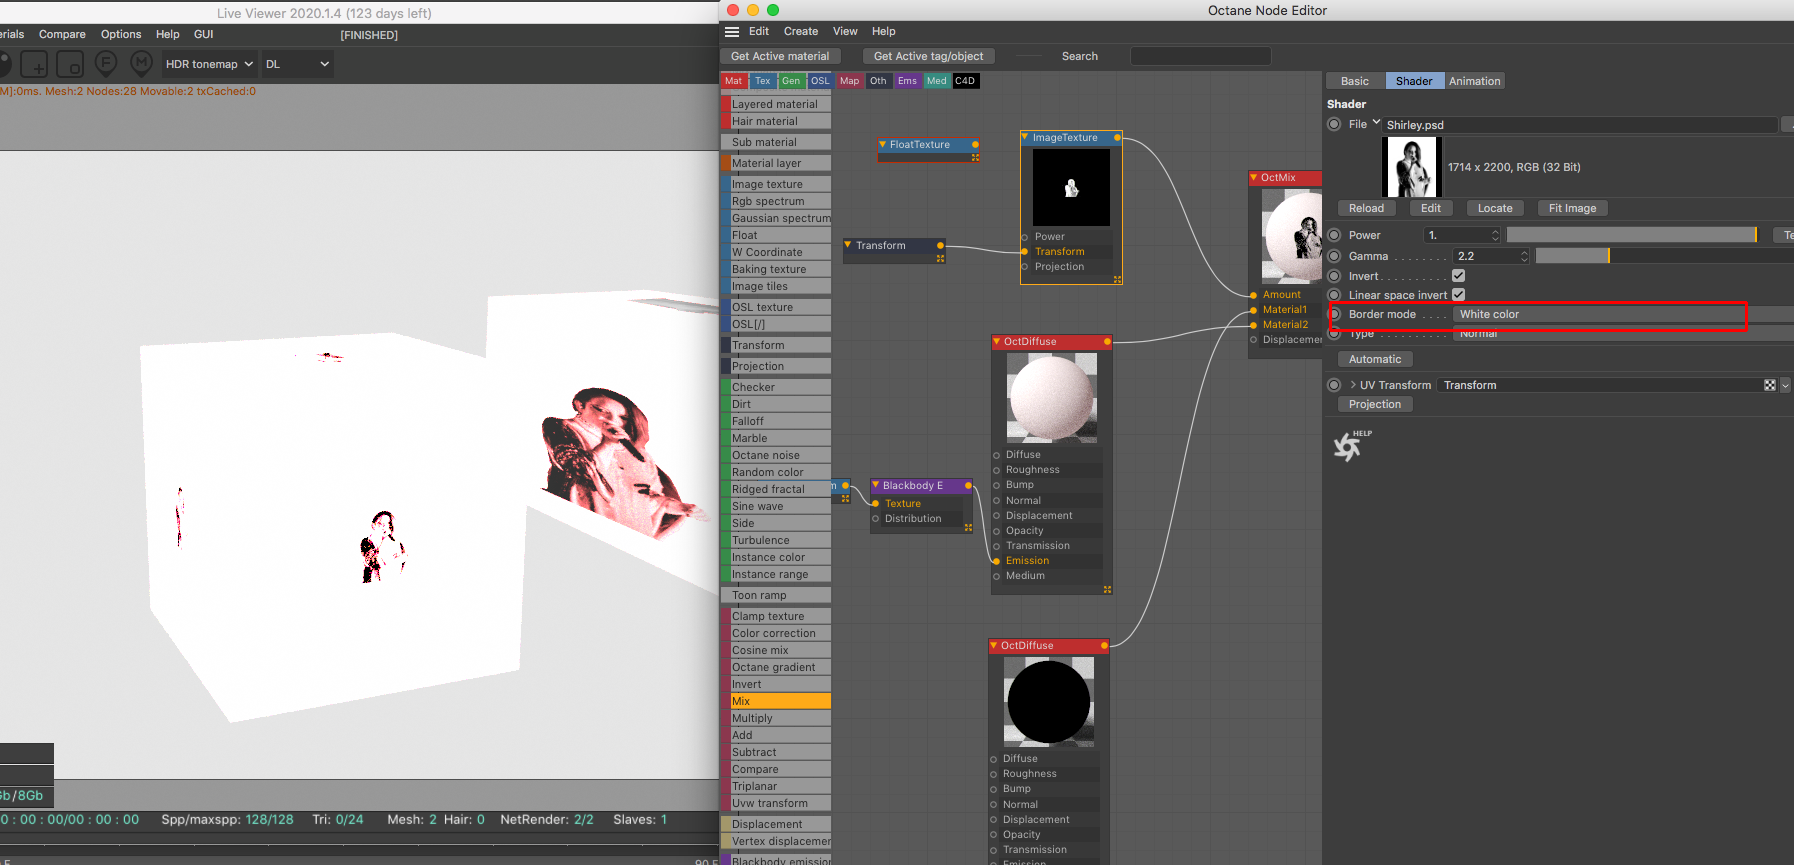The image size is (1794, 865).
Task: Toggle the animation dot next to File
Action: [x=1334, y=125]
